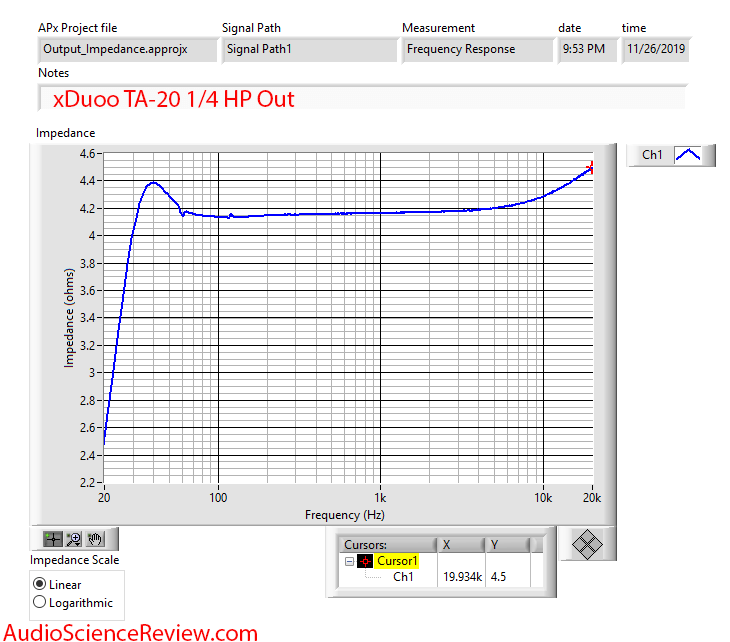This screenshot has height=642, width=730.
Task: Click the 20k x-axis end label
Action: pyautogui.click(x=592, y=498)
